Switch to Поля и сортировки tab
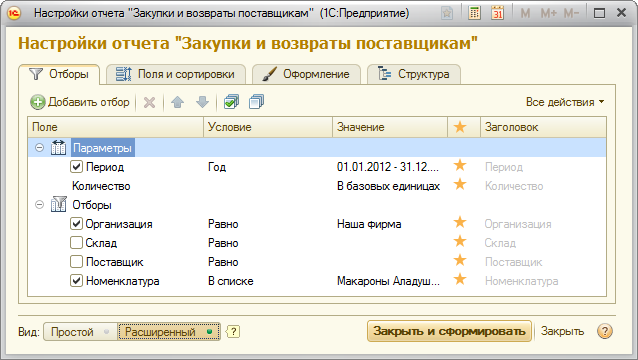 pos(176,74)
